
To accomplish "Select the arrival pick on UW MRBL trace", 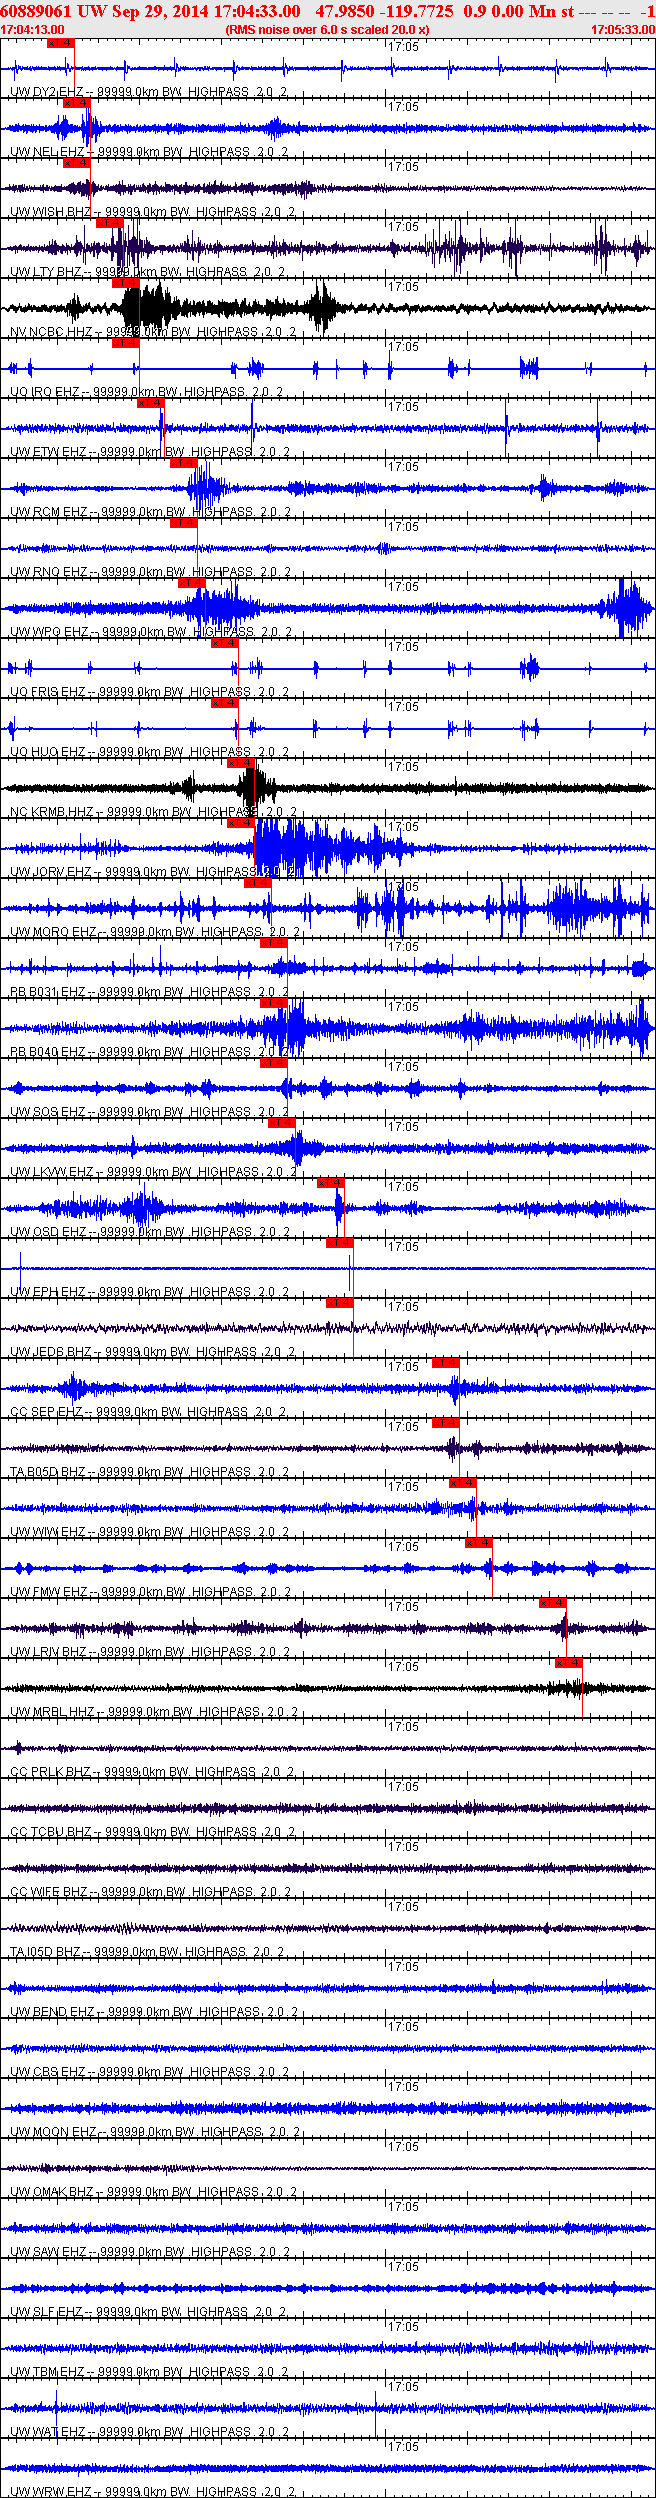I will click(568, 1663).
